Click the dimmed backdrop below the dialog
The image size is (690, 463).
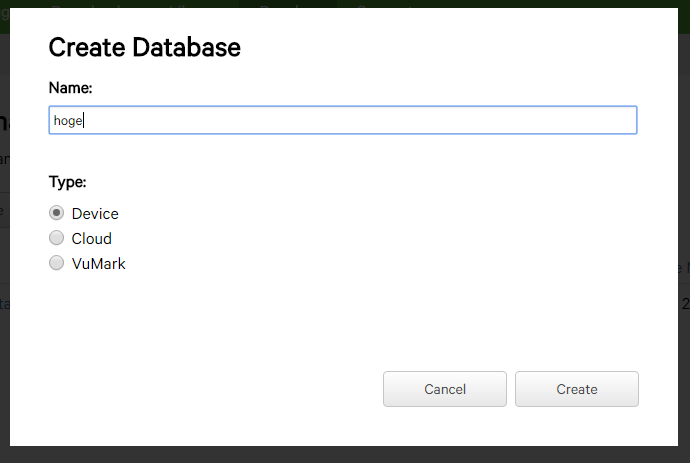click(x=344, y=455)
